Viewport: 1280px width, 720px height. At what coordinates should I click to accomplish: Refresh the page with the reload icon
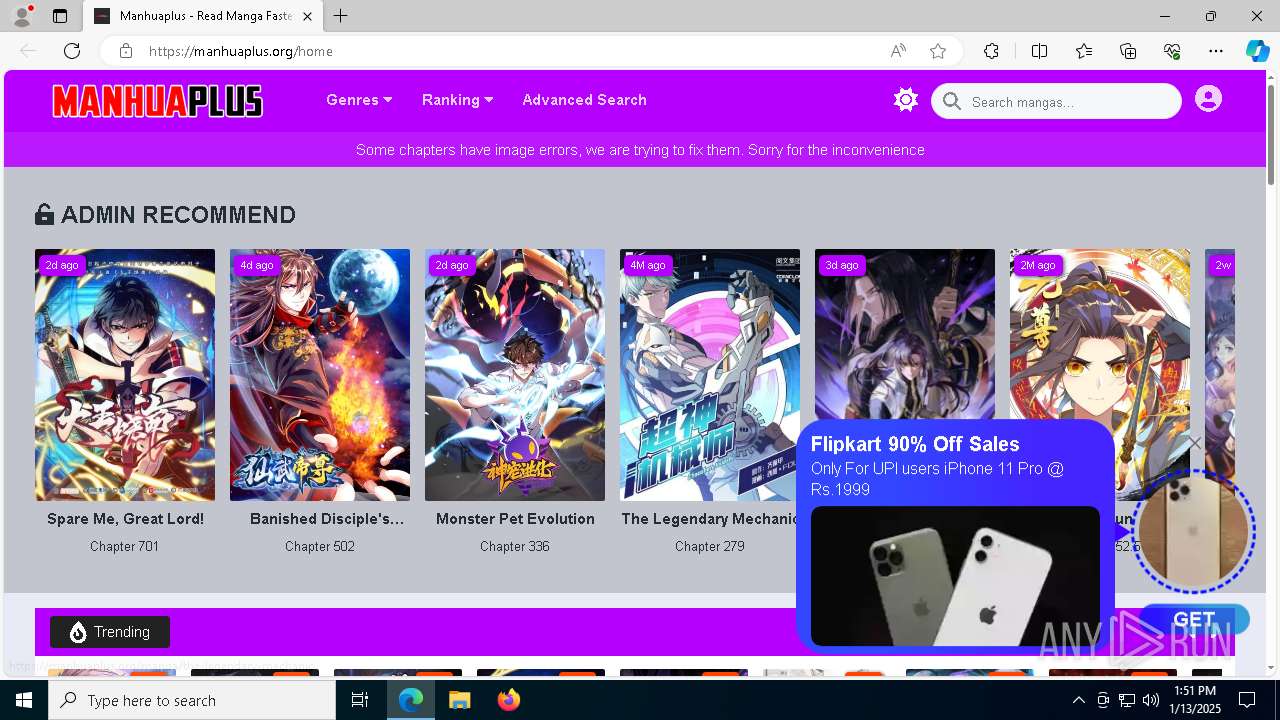click(x=72, y=51)
